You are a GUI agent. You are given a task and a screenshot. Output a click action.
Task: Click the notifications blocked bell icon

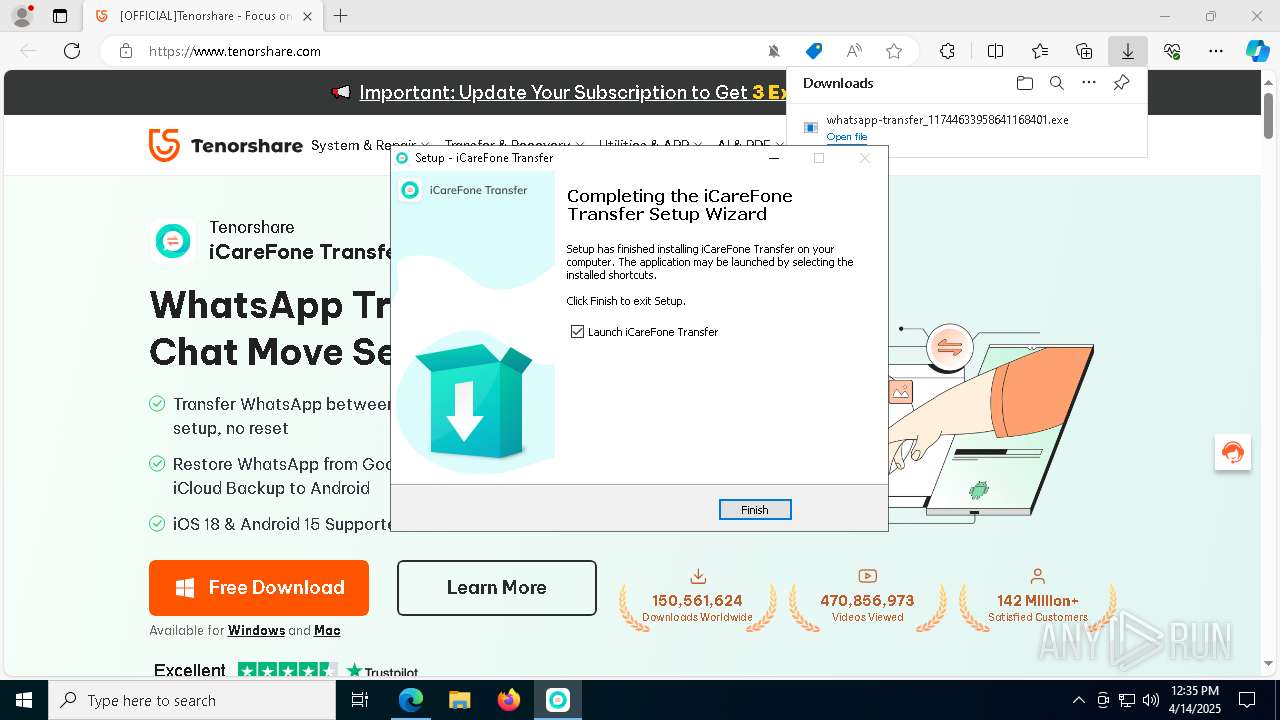(x=773, y=51)
